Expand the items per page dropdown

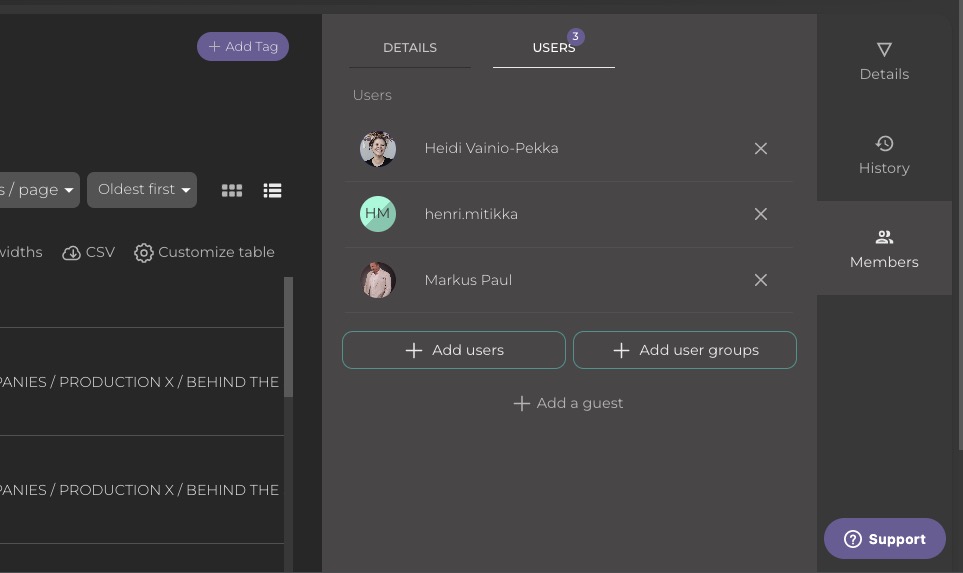(39, 190)
